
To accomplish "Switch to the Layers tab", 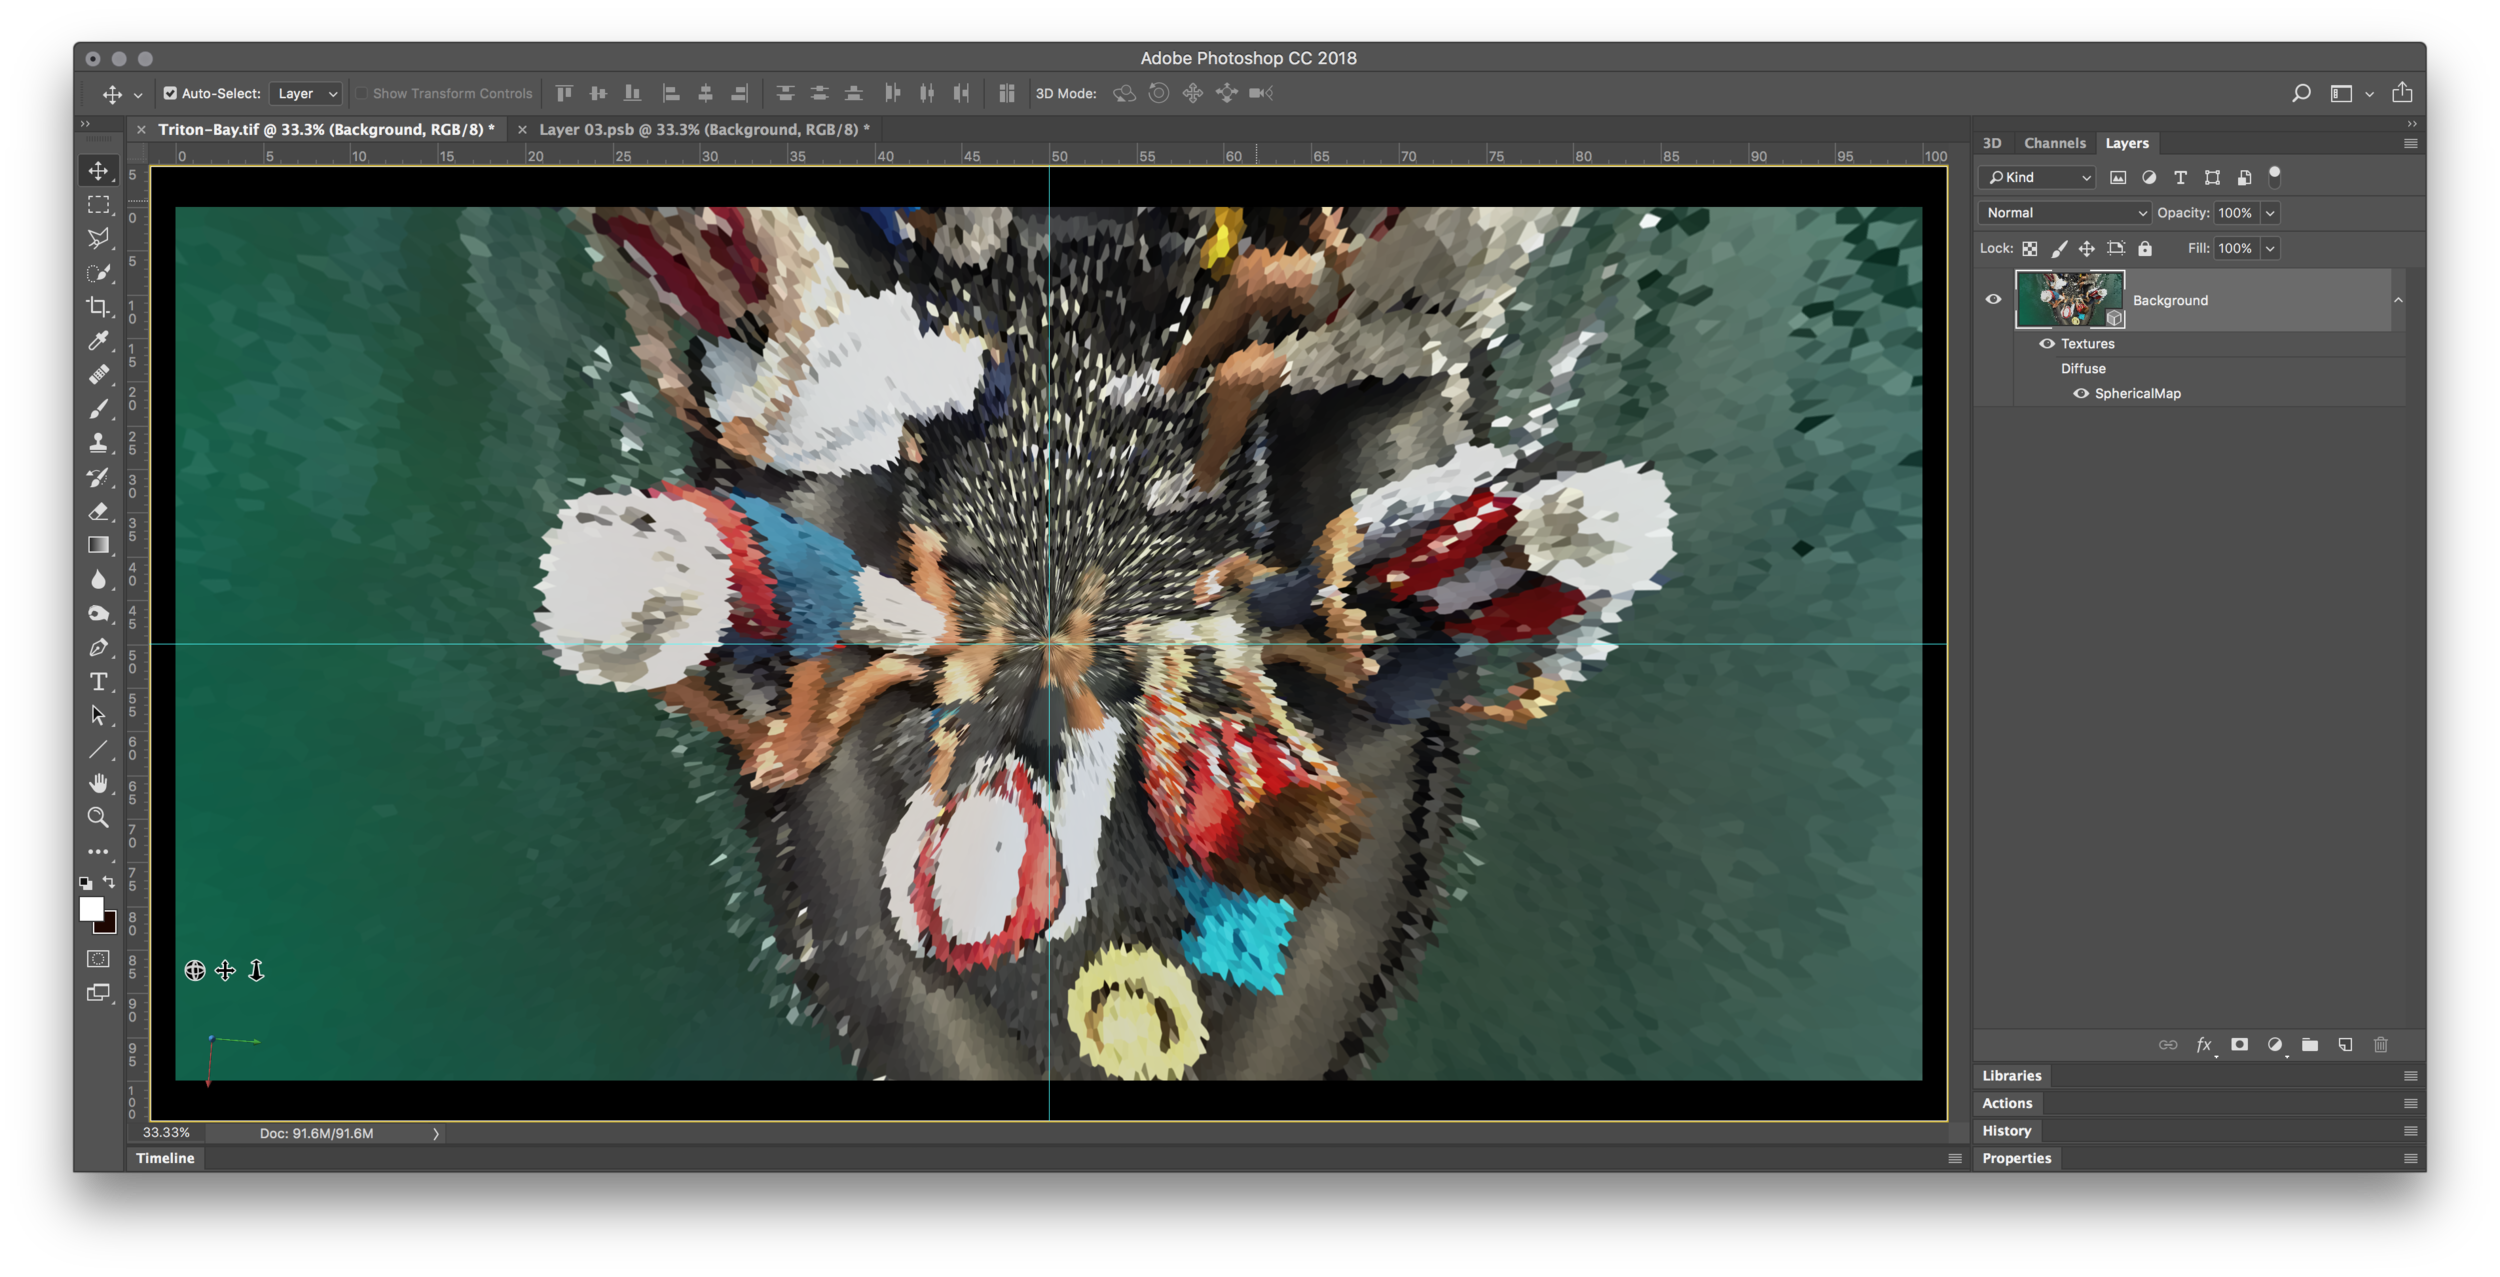I will tap(2126, 143).
